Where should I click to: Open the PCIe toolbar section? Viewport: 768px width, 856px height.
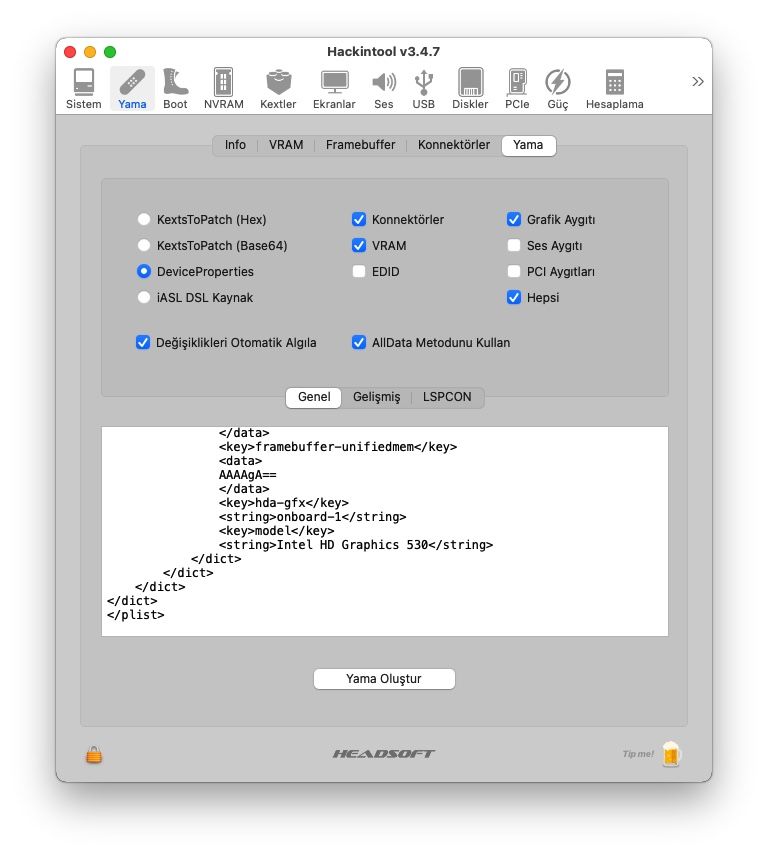pyautogui.click(x=517, y=88)
